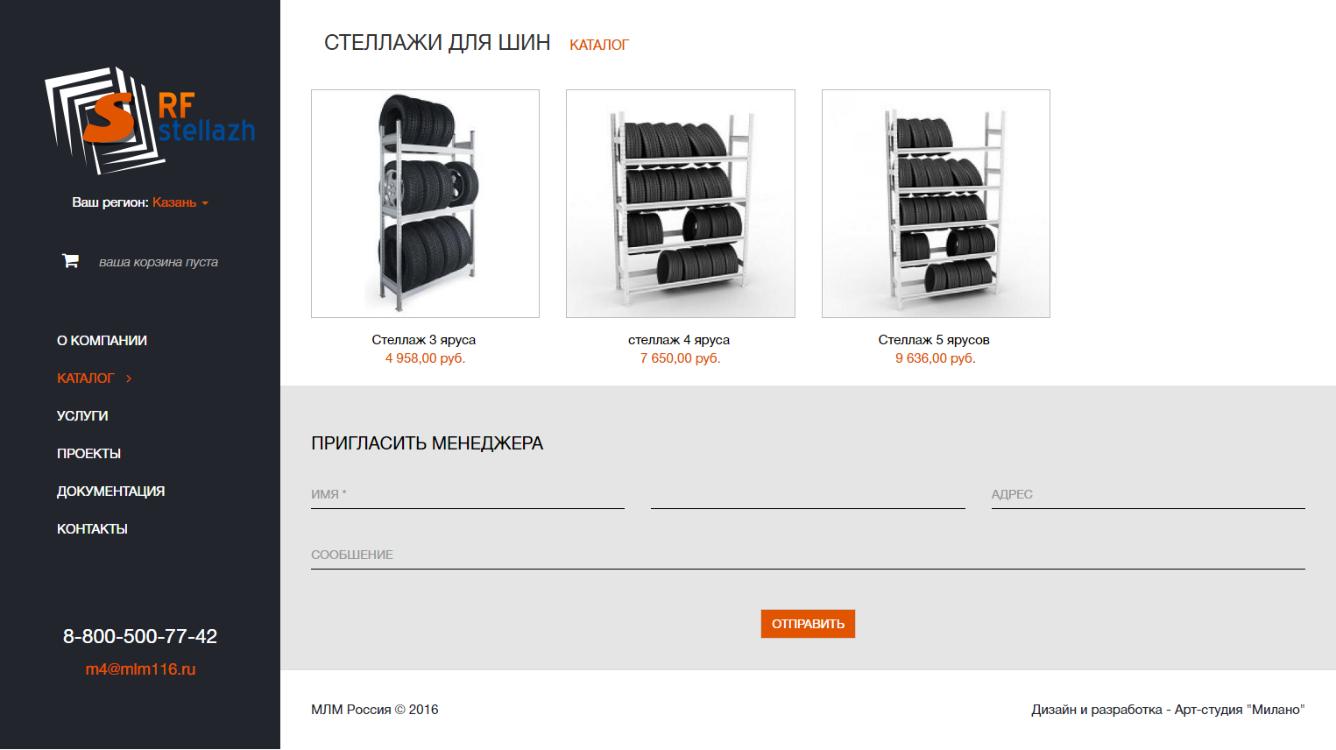Open the 4-tier tire rack image
Screen dimensions: 1336x750
681,204
